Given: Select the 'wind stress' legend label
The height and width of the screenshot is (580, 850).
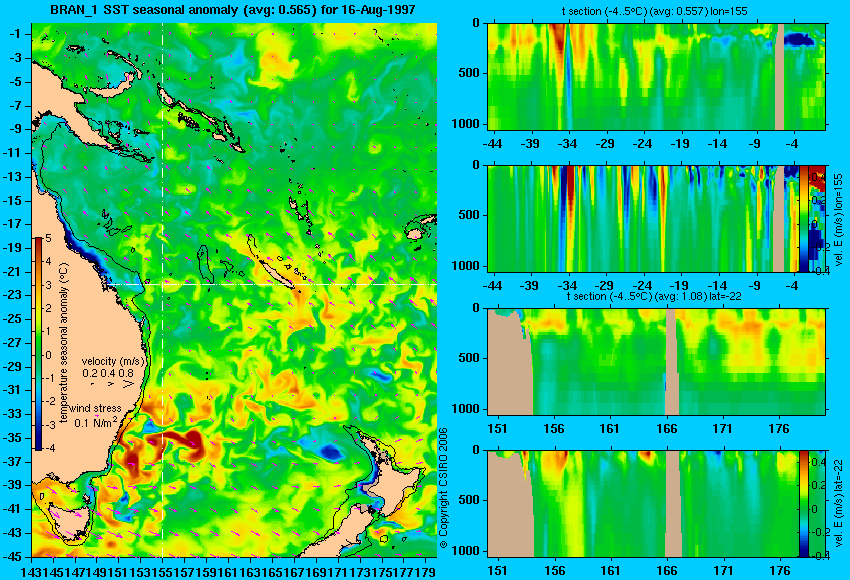Looking at the screenshot, I should click(x=95, y=409).
